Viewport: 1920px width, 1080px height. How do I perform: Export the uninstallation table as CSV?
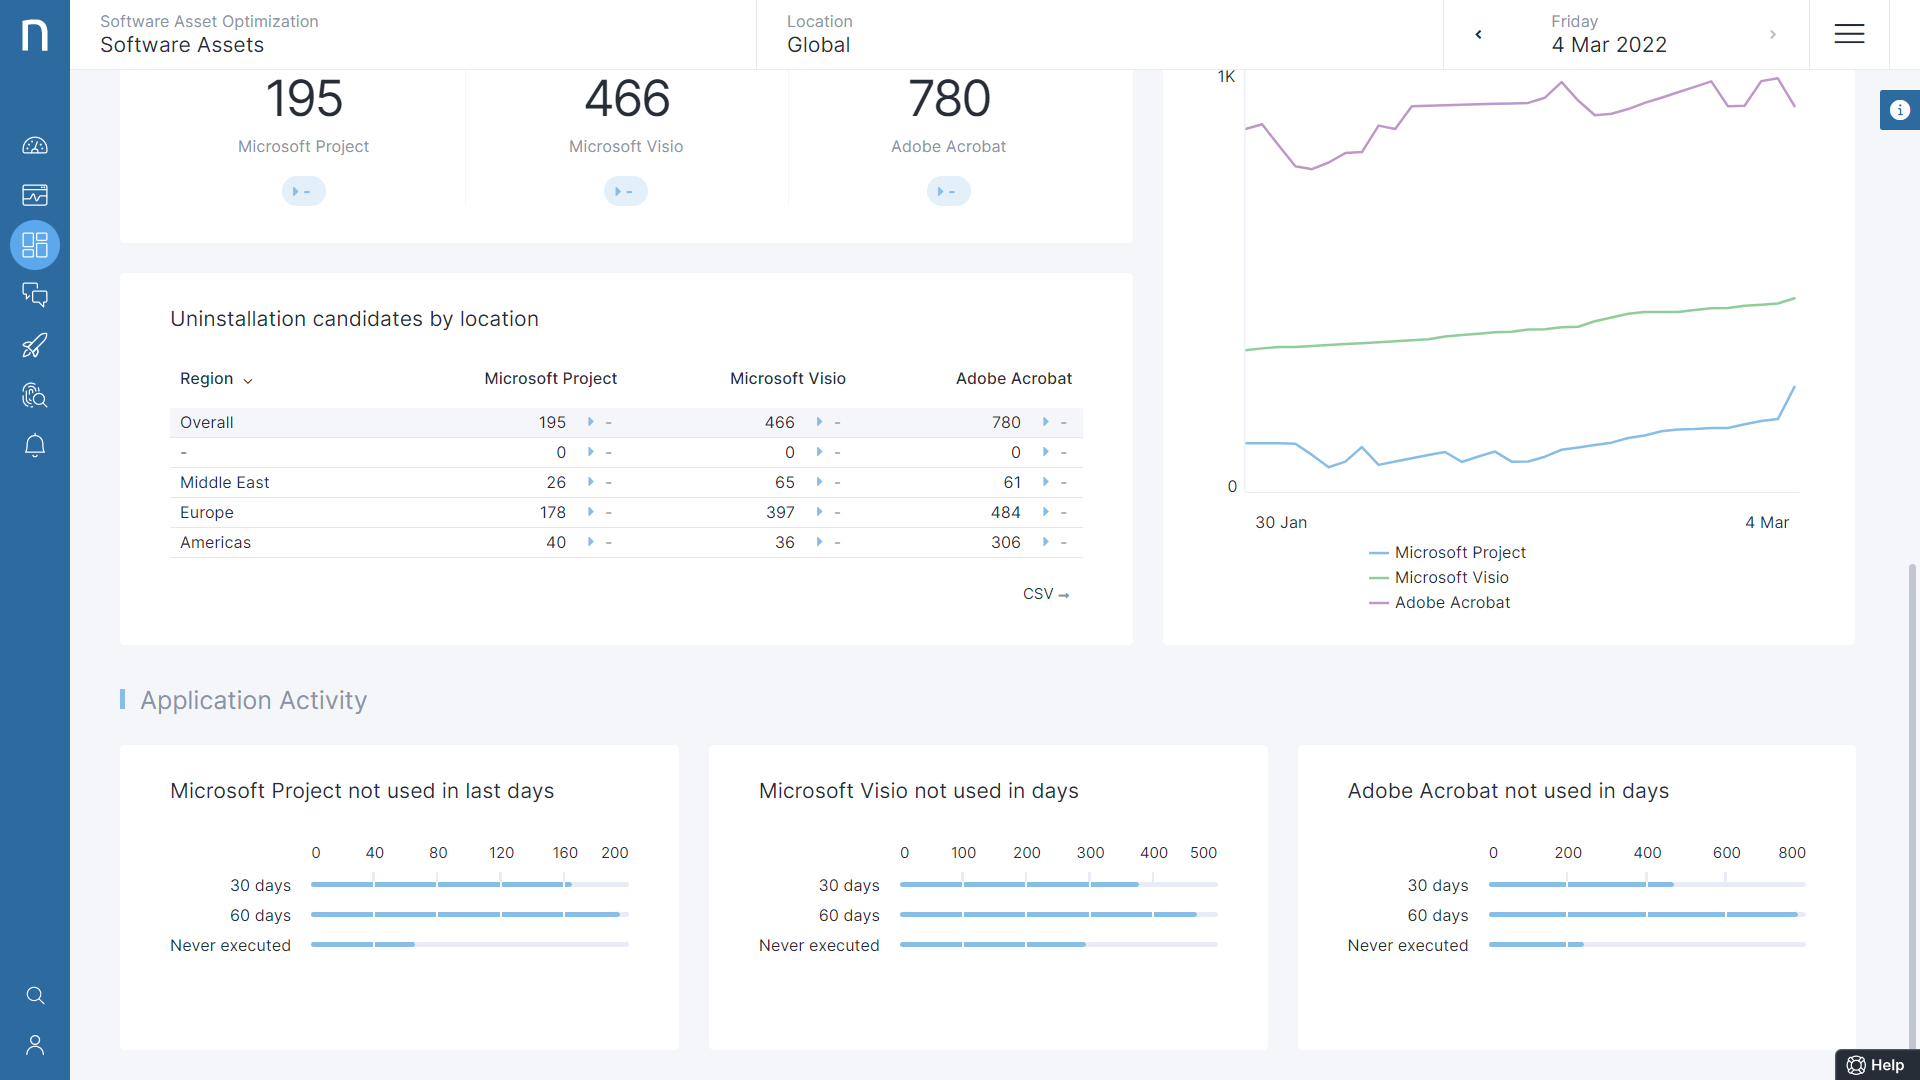pyautogui.click(x=1045, y=593)
